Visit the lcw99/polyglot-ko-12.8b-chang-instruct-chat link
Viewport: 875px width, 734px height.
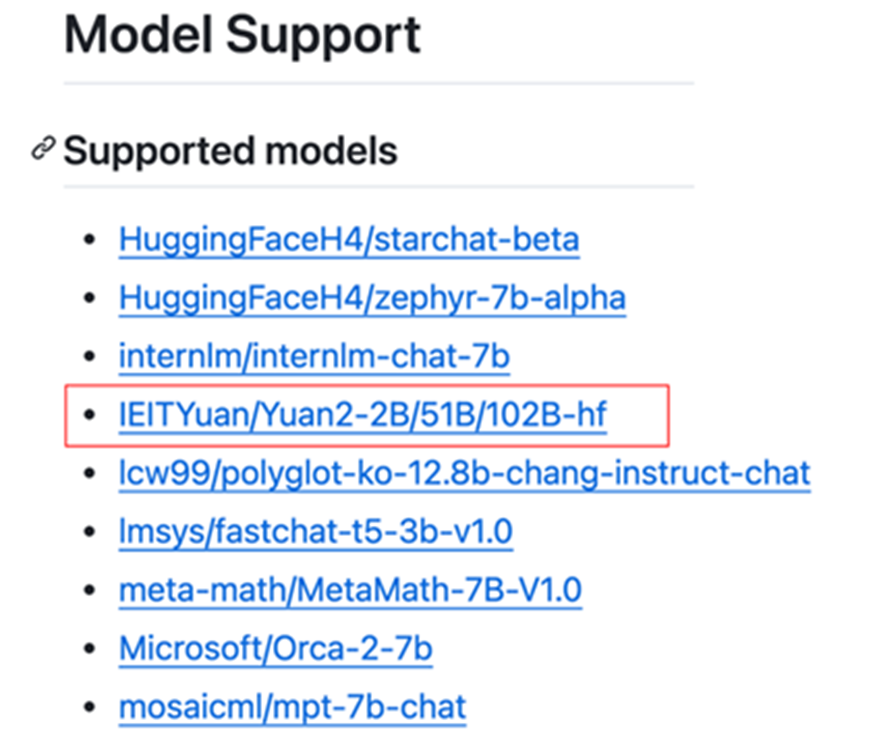click(464, 472)
